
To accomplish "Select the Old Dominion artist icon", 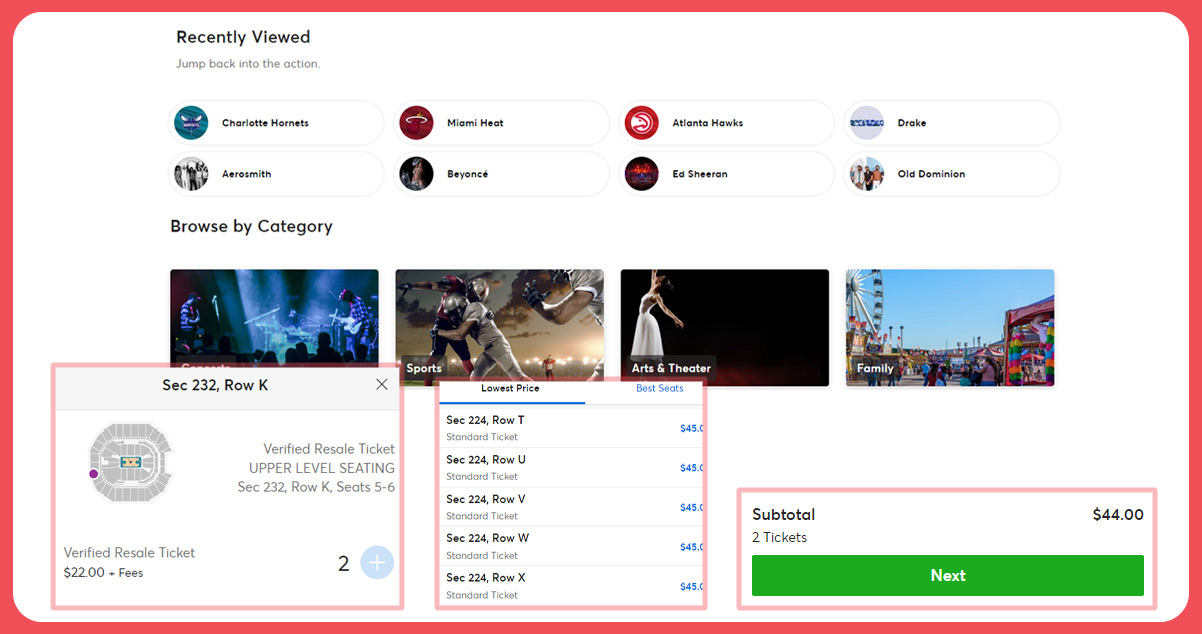I will 867,173.
